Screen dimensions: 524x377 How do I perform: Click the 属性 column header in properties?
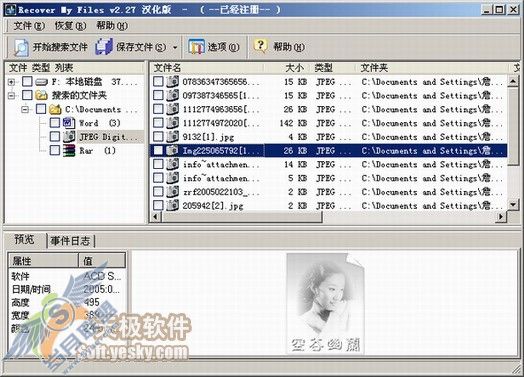43,261
